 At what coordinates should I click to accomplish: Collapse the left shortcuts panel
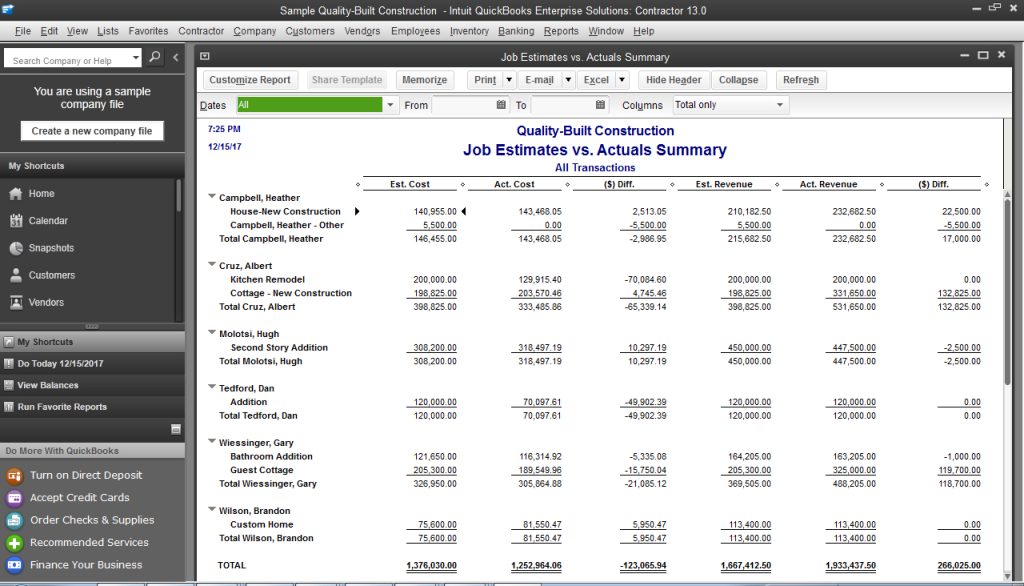(x=175, y=58)
